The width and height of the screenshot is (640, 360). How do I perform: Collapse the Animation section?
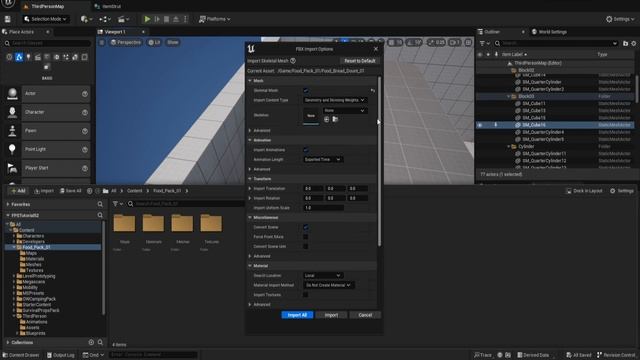pos(250,140)
